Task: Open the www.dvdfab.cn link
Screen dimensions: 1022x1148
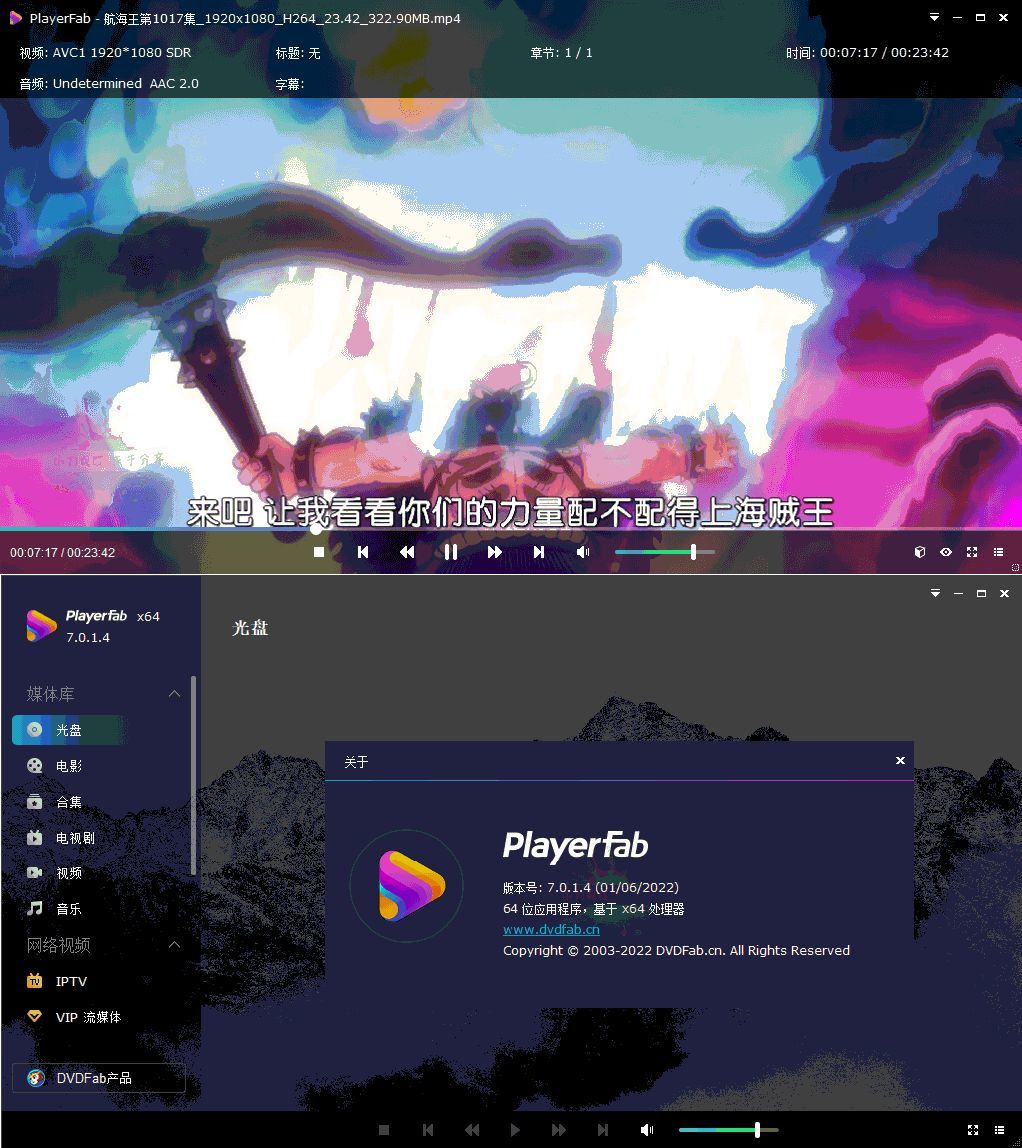Action: (550, 929)
